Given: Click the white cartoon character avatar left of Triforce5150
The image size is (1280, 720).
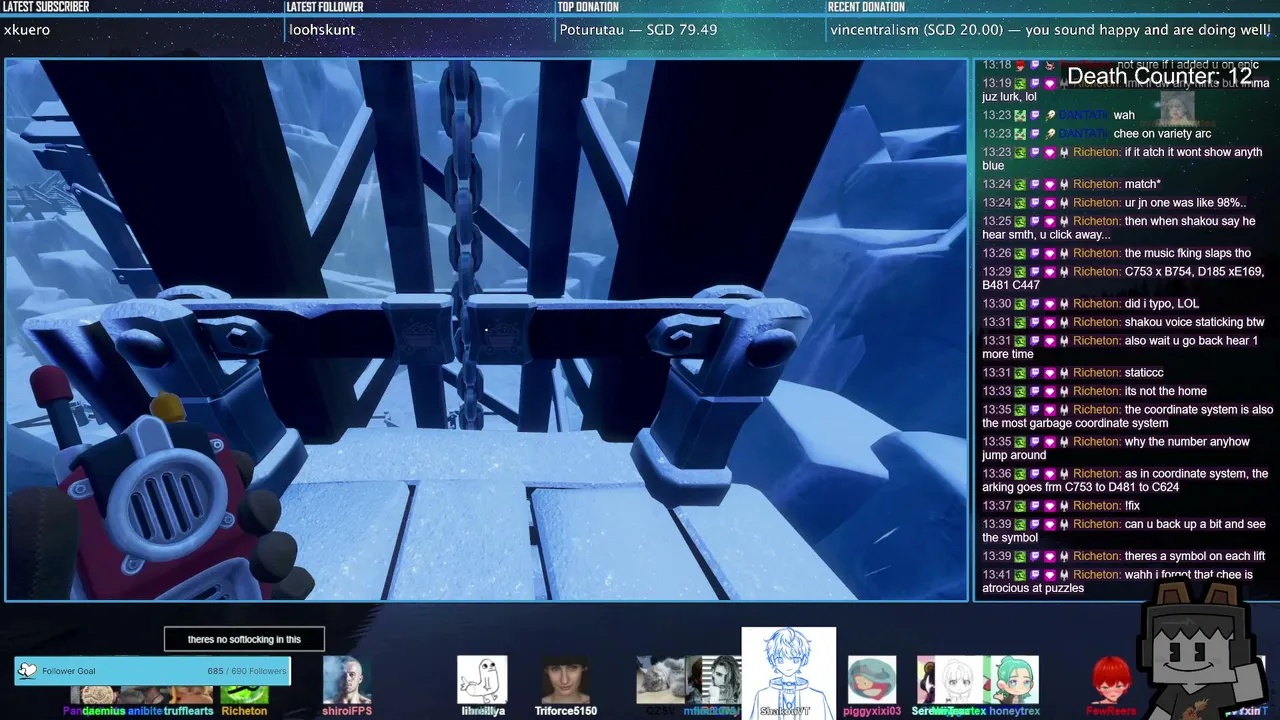Looking at the screenshot, I should pos(482,680).
